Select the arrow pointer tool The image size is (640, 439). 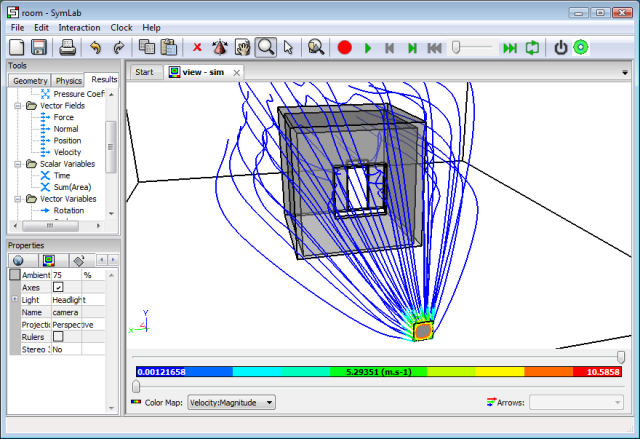tap(288, 47)
